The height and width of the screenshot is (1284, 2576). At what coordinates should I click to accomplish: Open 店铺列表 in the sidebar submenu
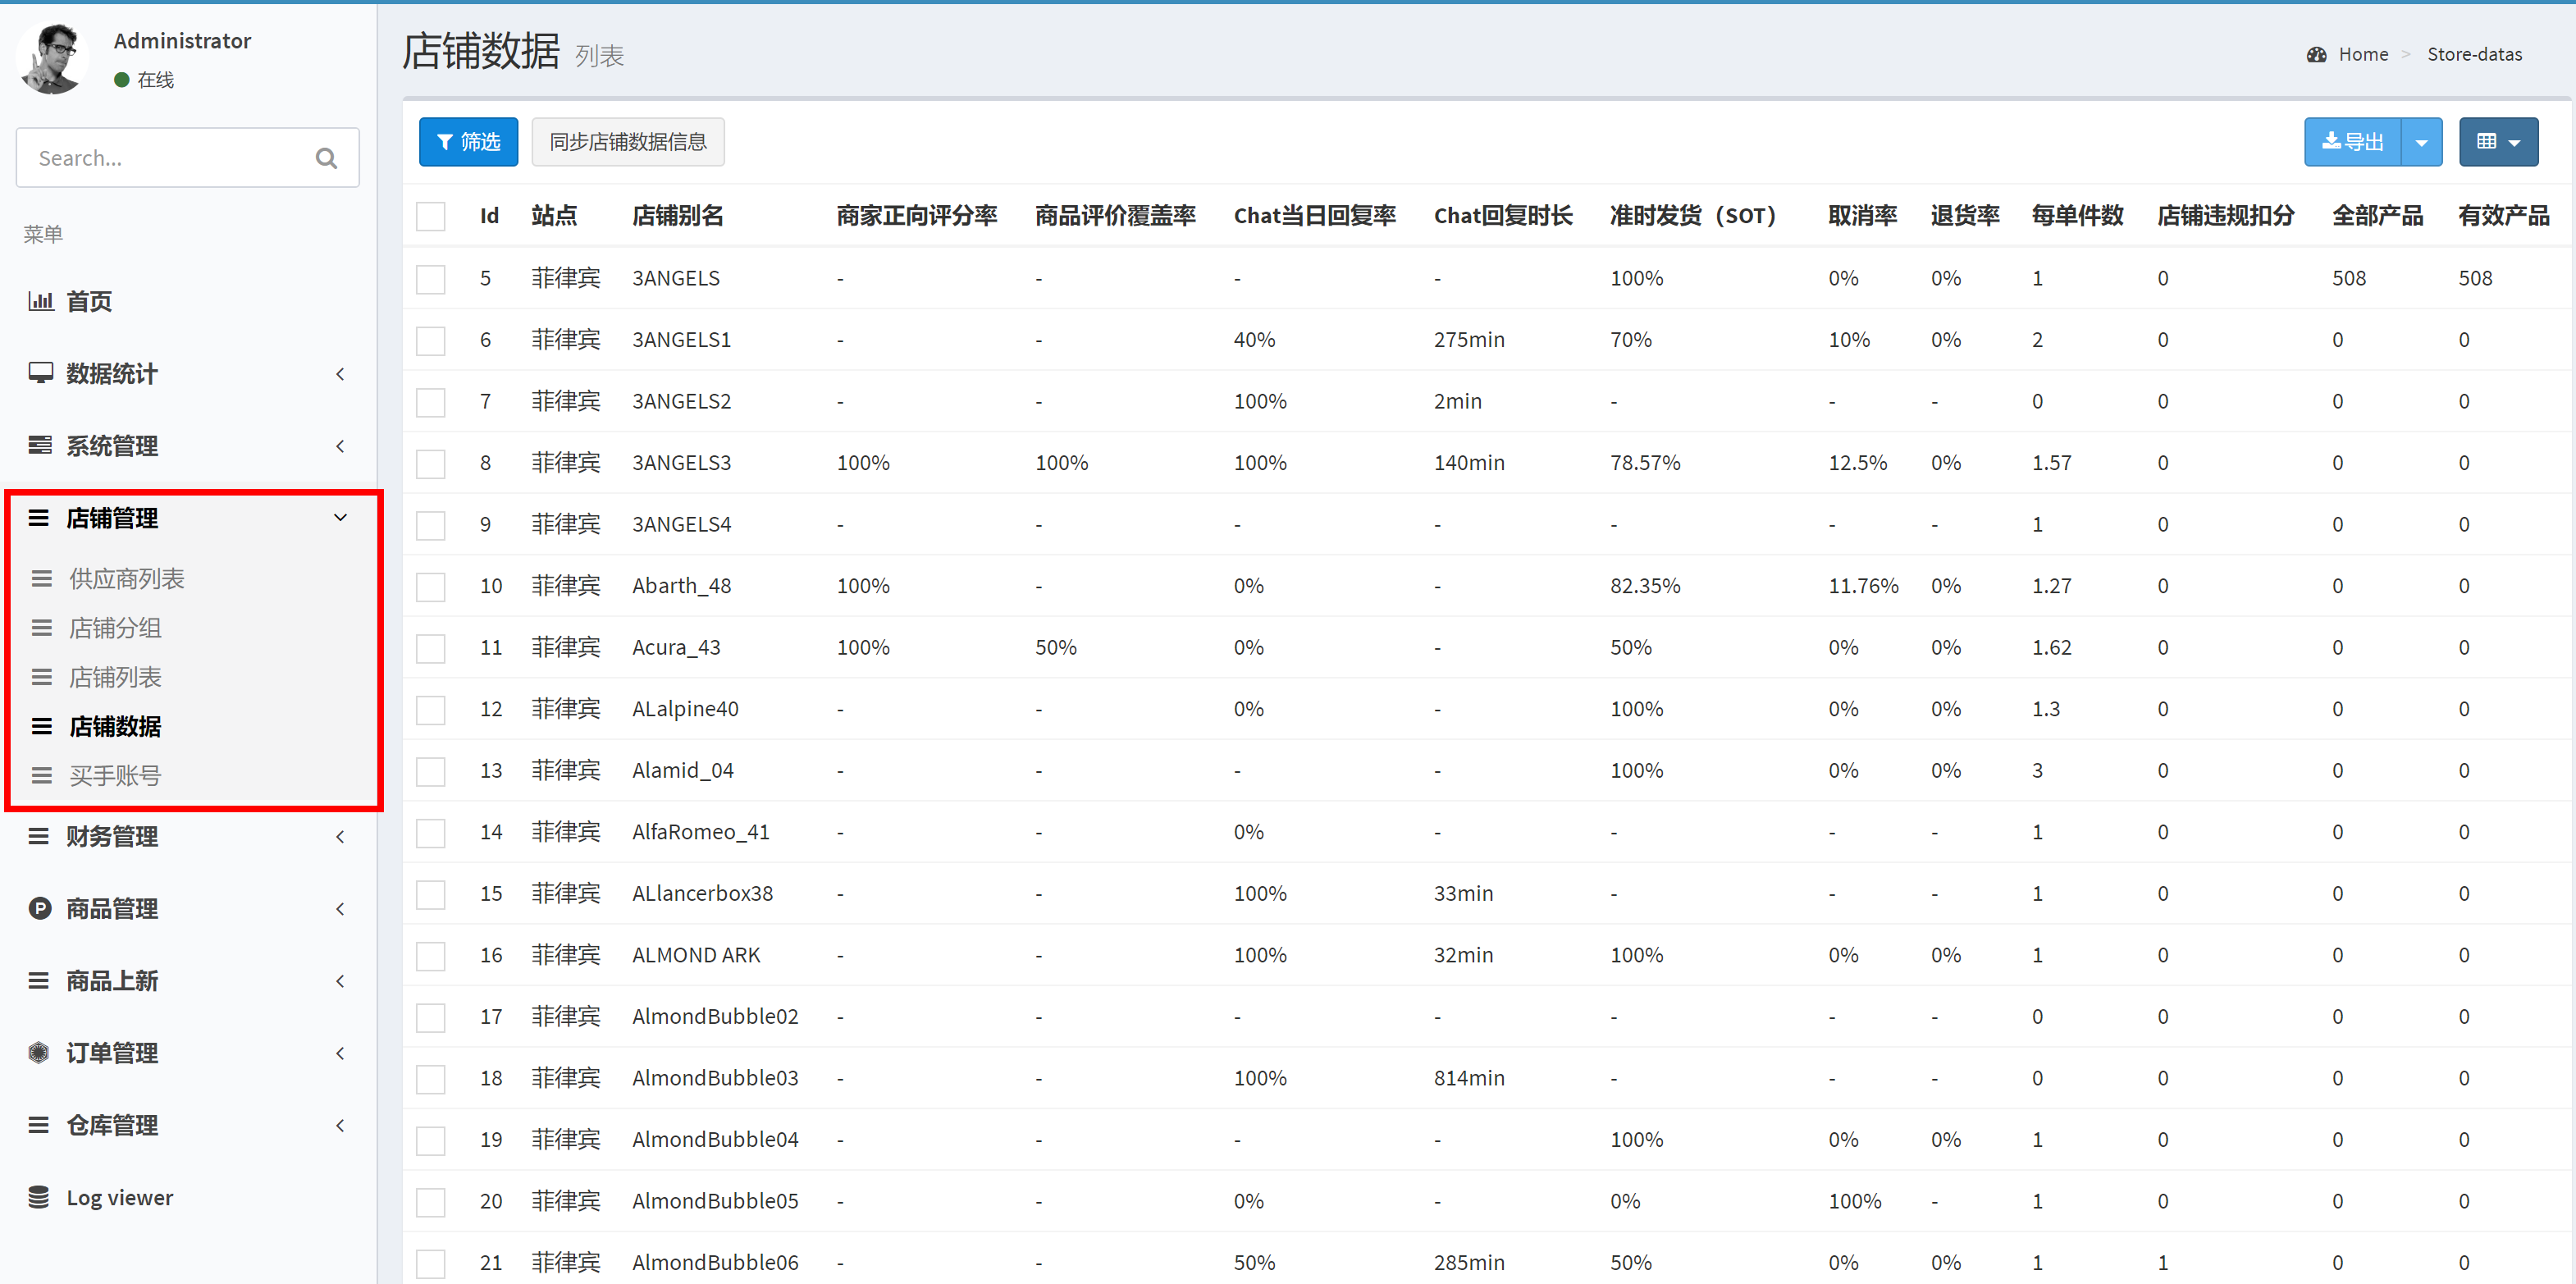click(115, 677)
